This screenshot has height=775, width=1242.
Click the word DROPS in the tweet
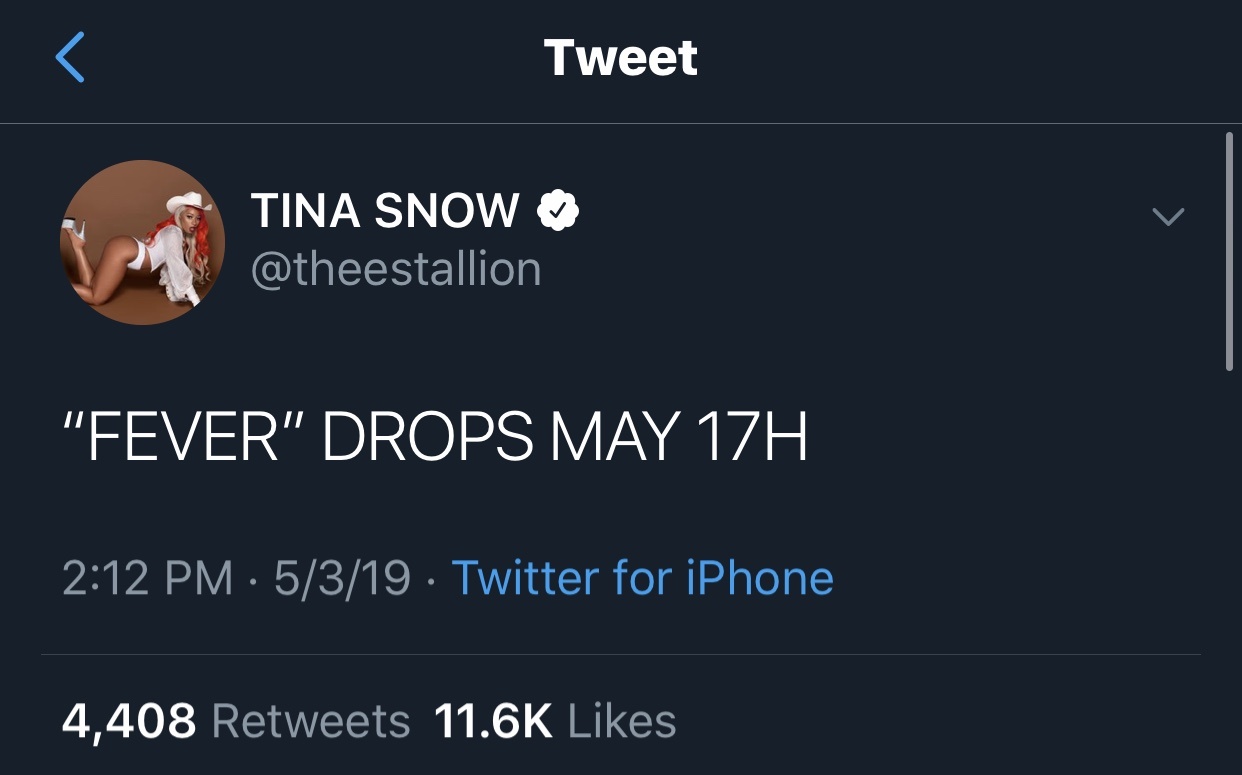click(427, 437)
